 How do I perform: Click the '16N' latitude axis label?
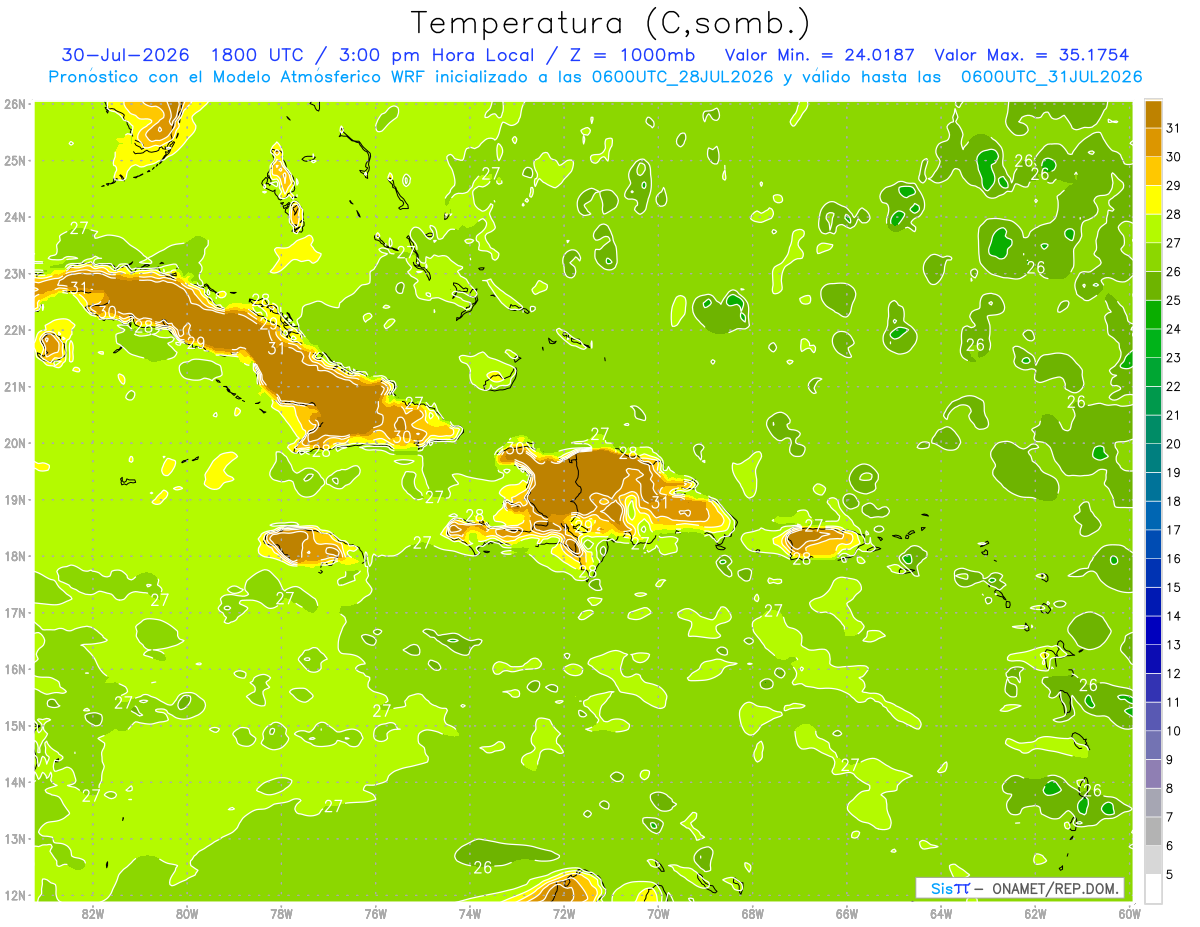(x=15, y=669)
